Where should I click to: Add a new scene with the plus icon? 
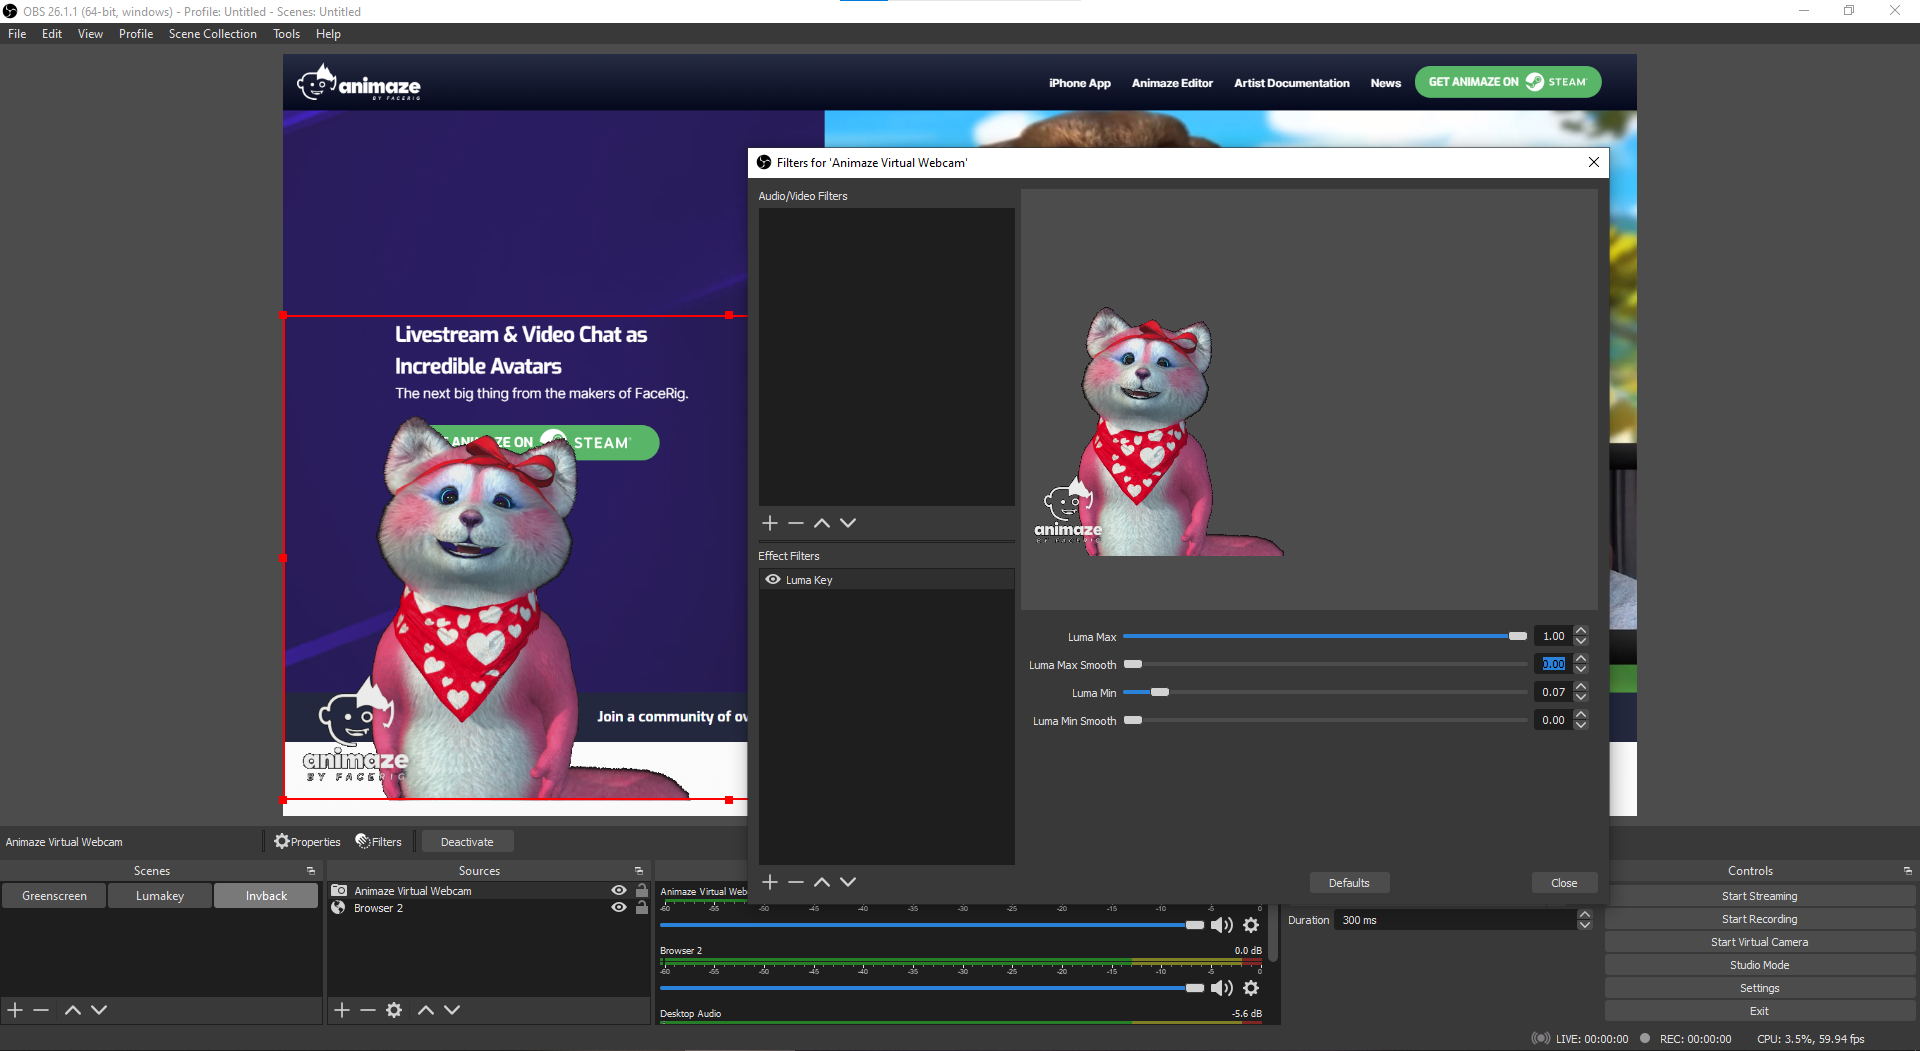pos(14,1010)
